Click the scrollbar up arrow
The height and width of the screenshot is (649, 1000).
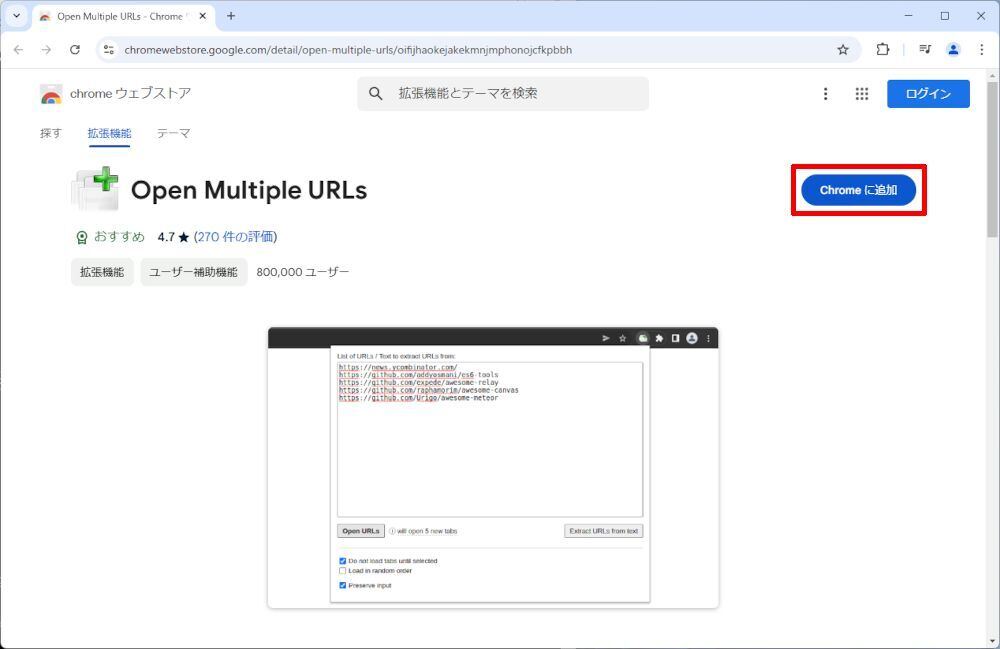(993, 76)
